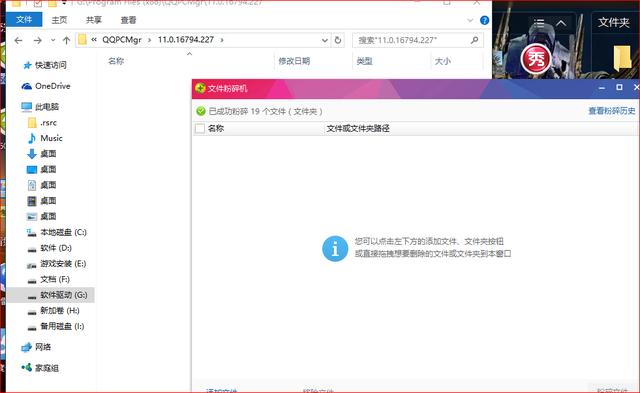Switch to the 查看 ribbon tab
This screenshot has height=393, width=640.
128,20
